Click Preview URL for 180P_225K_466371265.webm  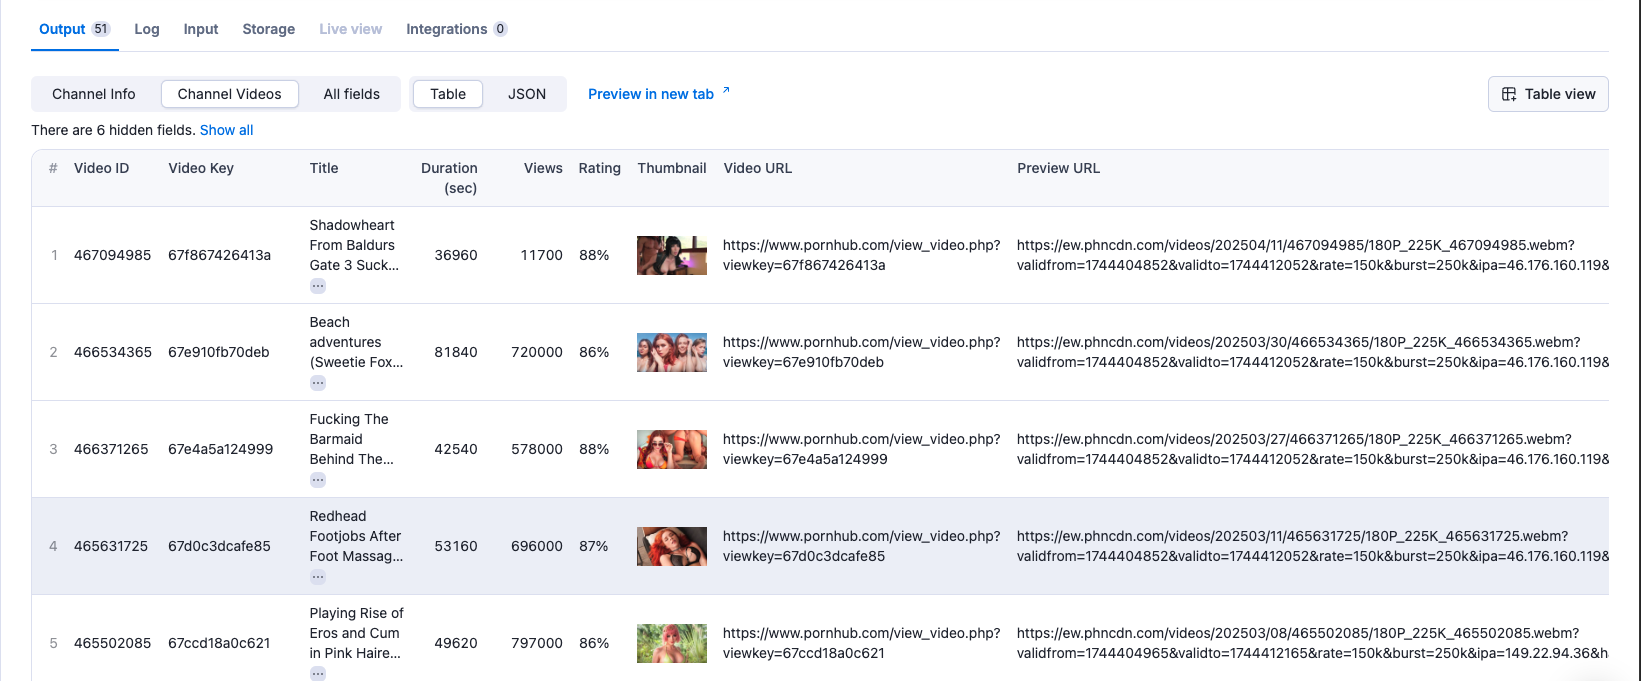[x=1313, y=449]
